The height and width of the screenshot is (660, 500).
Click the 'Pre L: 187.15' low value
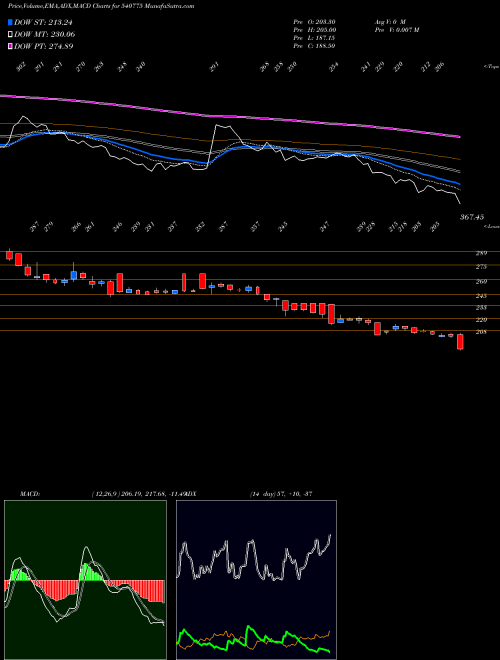click(x=314, y=38)
